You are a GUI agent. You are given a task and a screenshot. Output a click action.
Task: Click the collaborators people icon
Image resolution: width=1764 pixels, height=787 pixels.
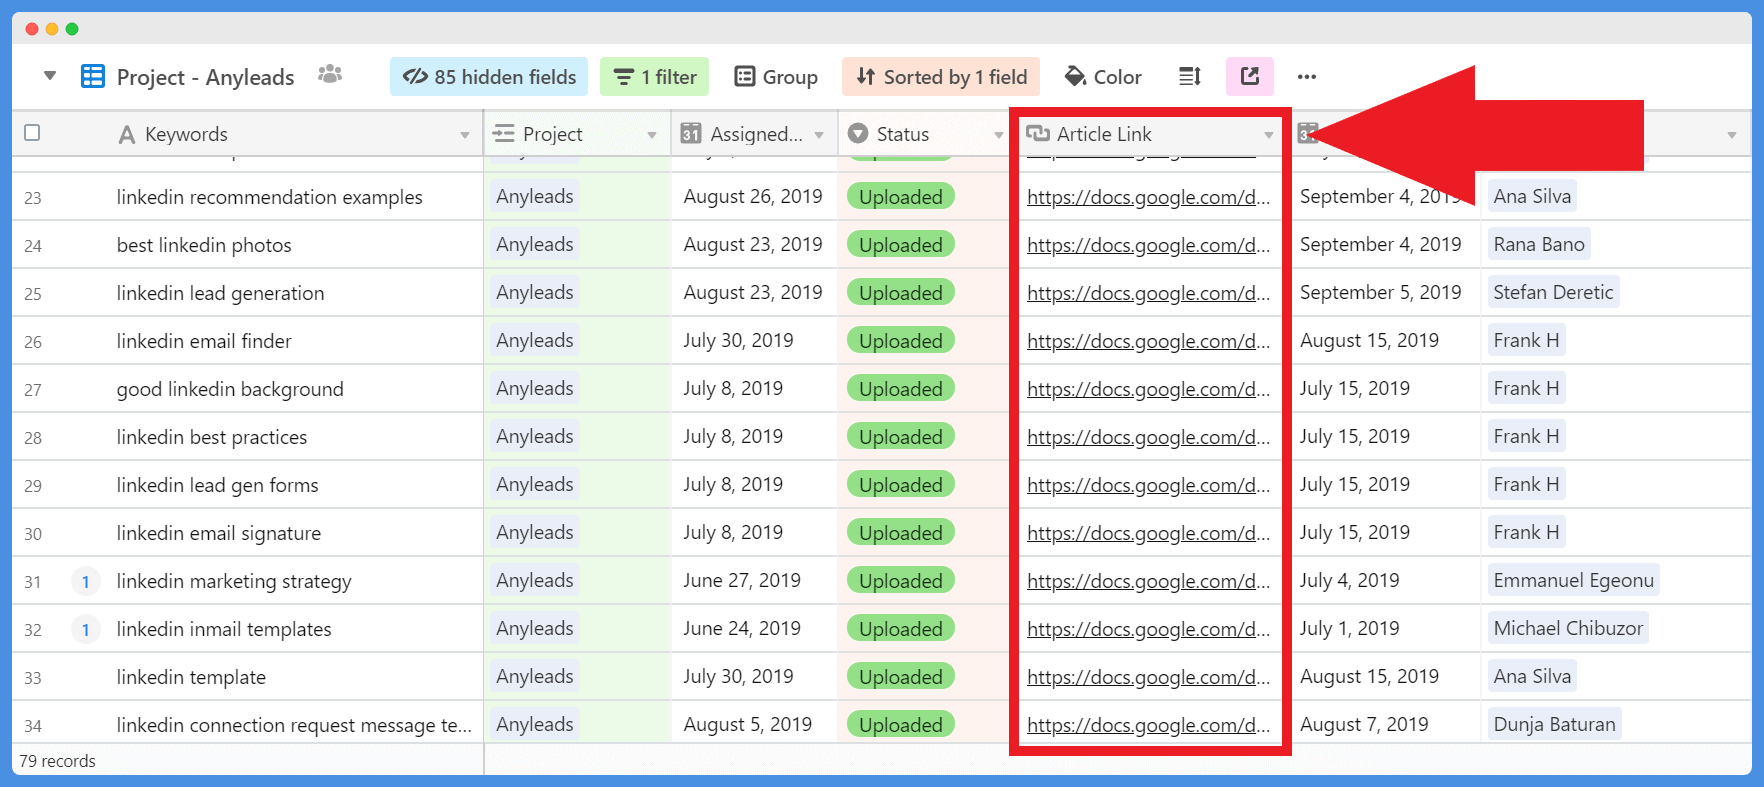pyautogui.click(x=330, y=74)
